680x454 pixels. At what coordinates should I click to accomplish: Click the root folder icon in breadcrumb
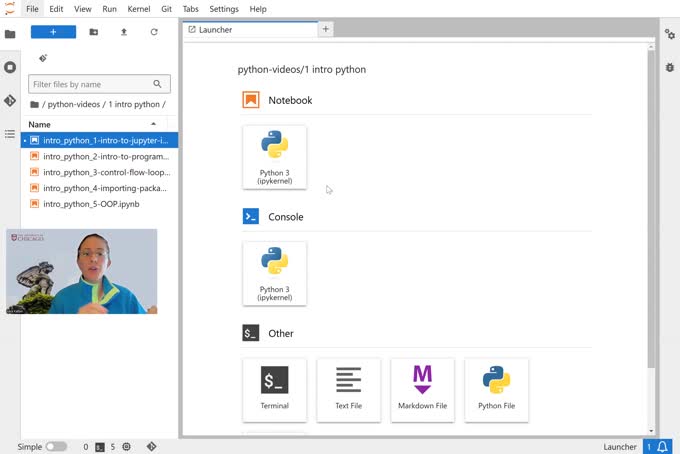pos(35,104)
